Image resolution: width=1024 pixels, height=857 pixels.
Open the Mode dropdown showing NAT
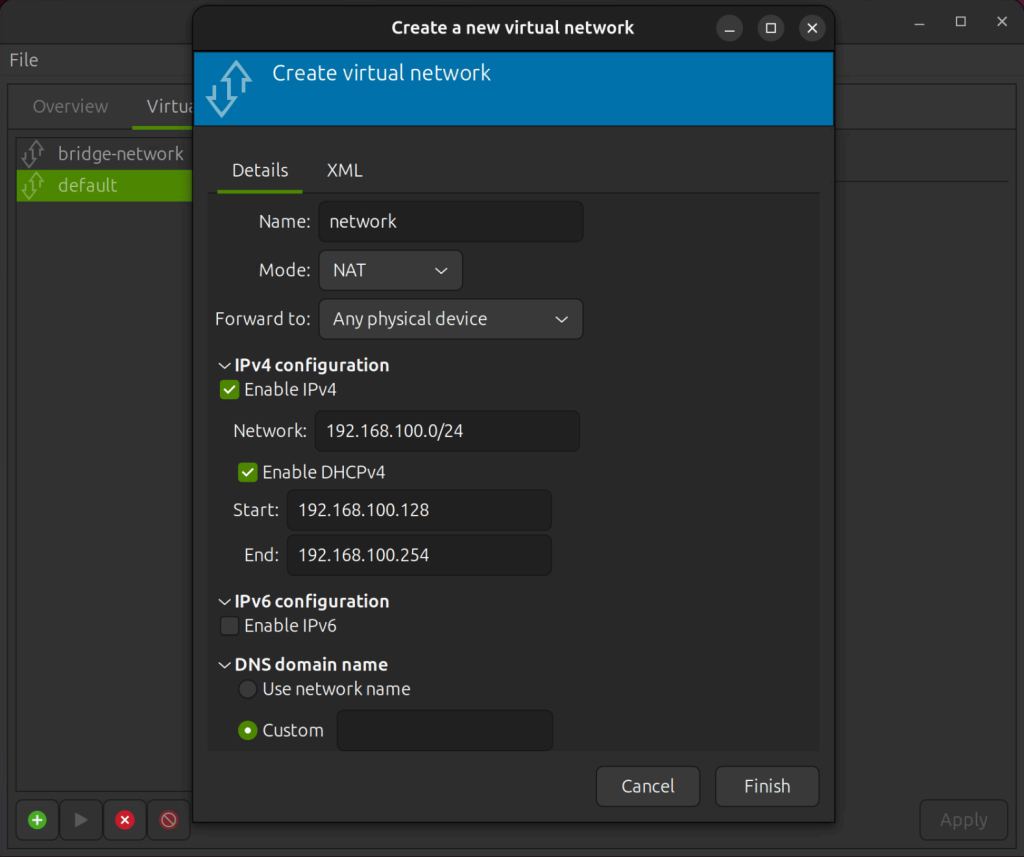pyautogui.click(x=390, y=270)
